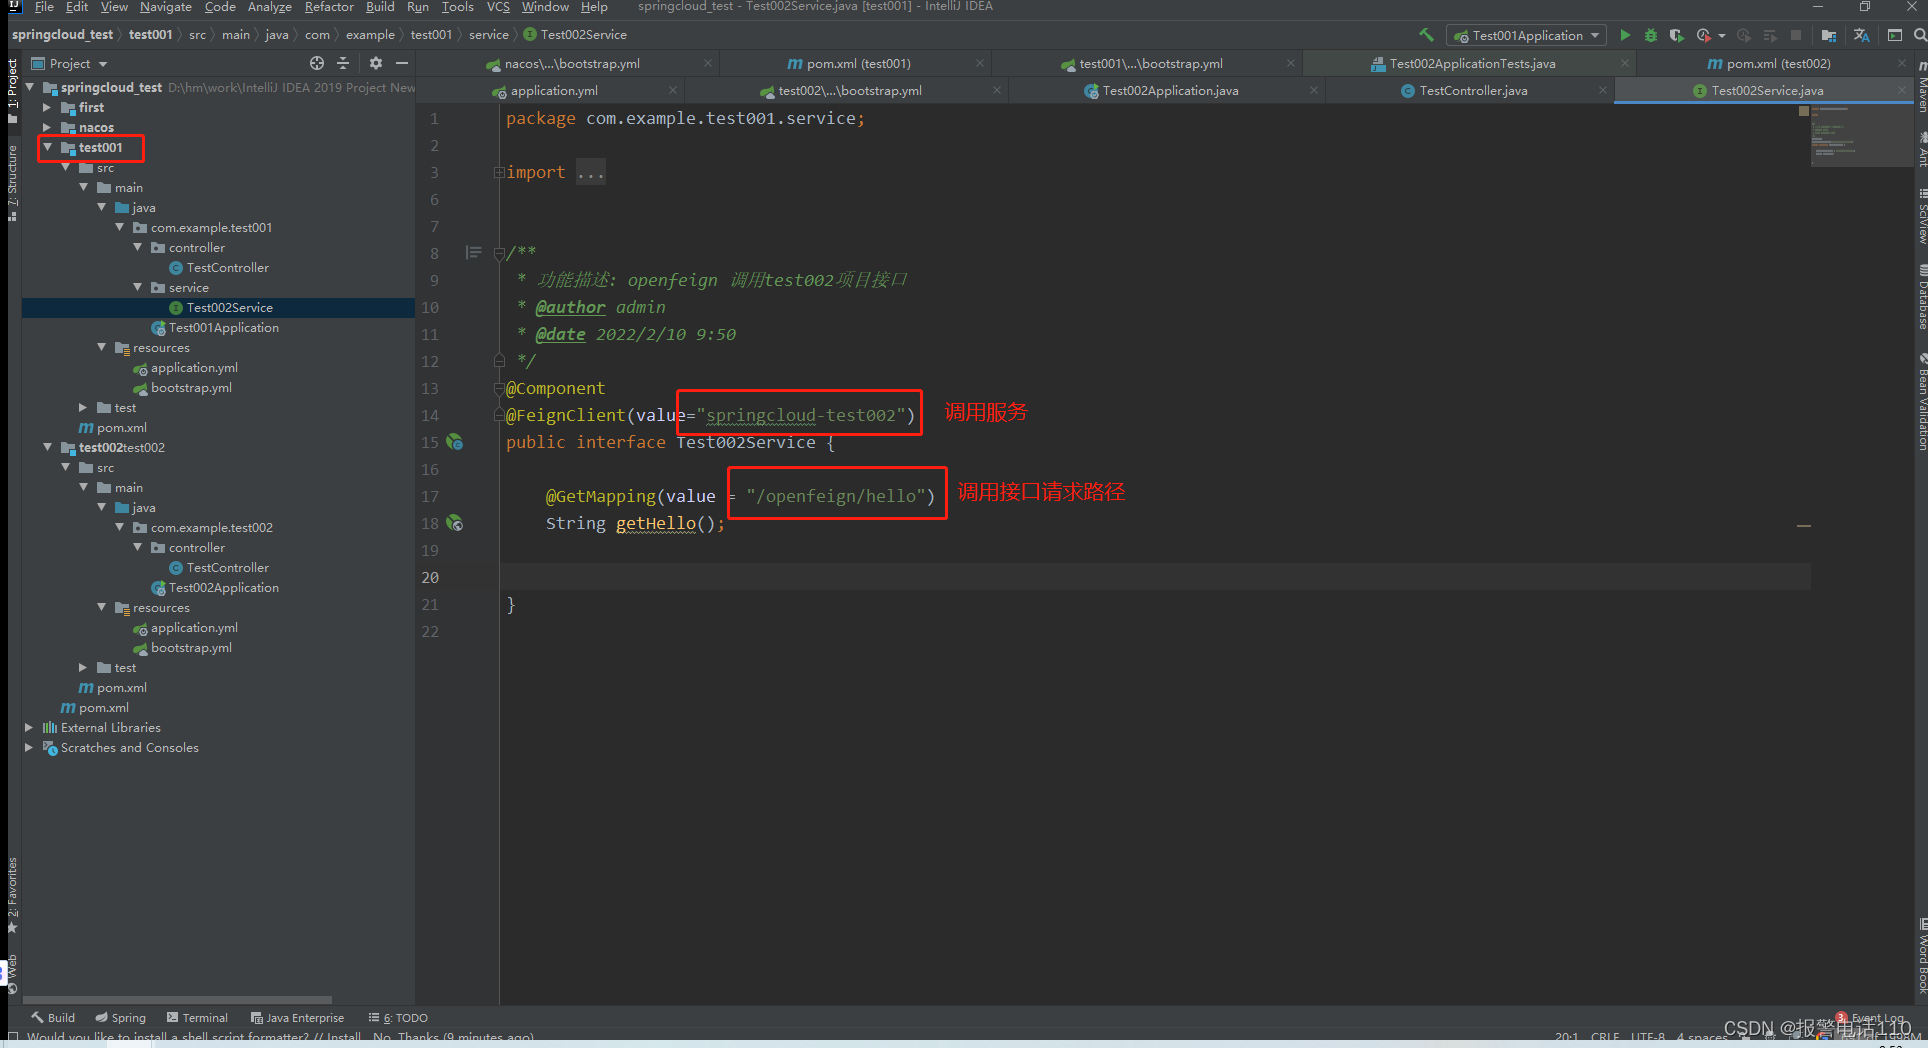
Task: Open Project panel settings gear
Action: (x=375, y=63)
